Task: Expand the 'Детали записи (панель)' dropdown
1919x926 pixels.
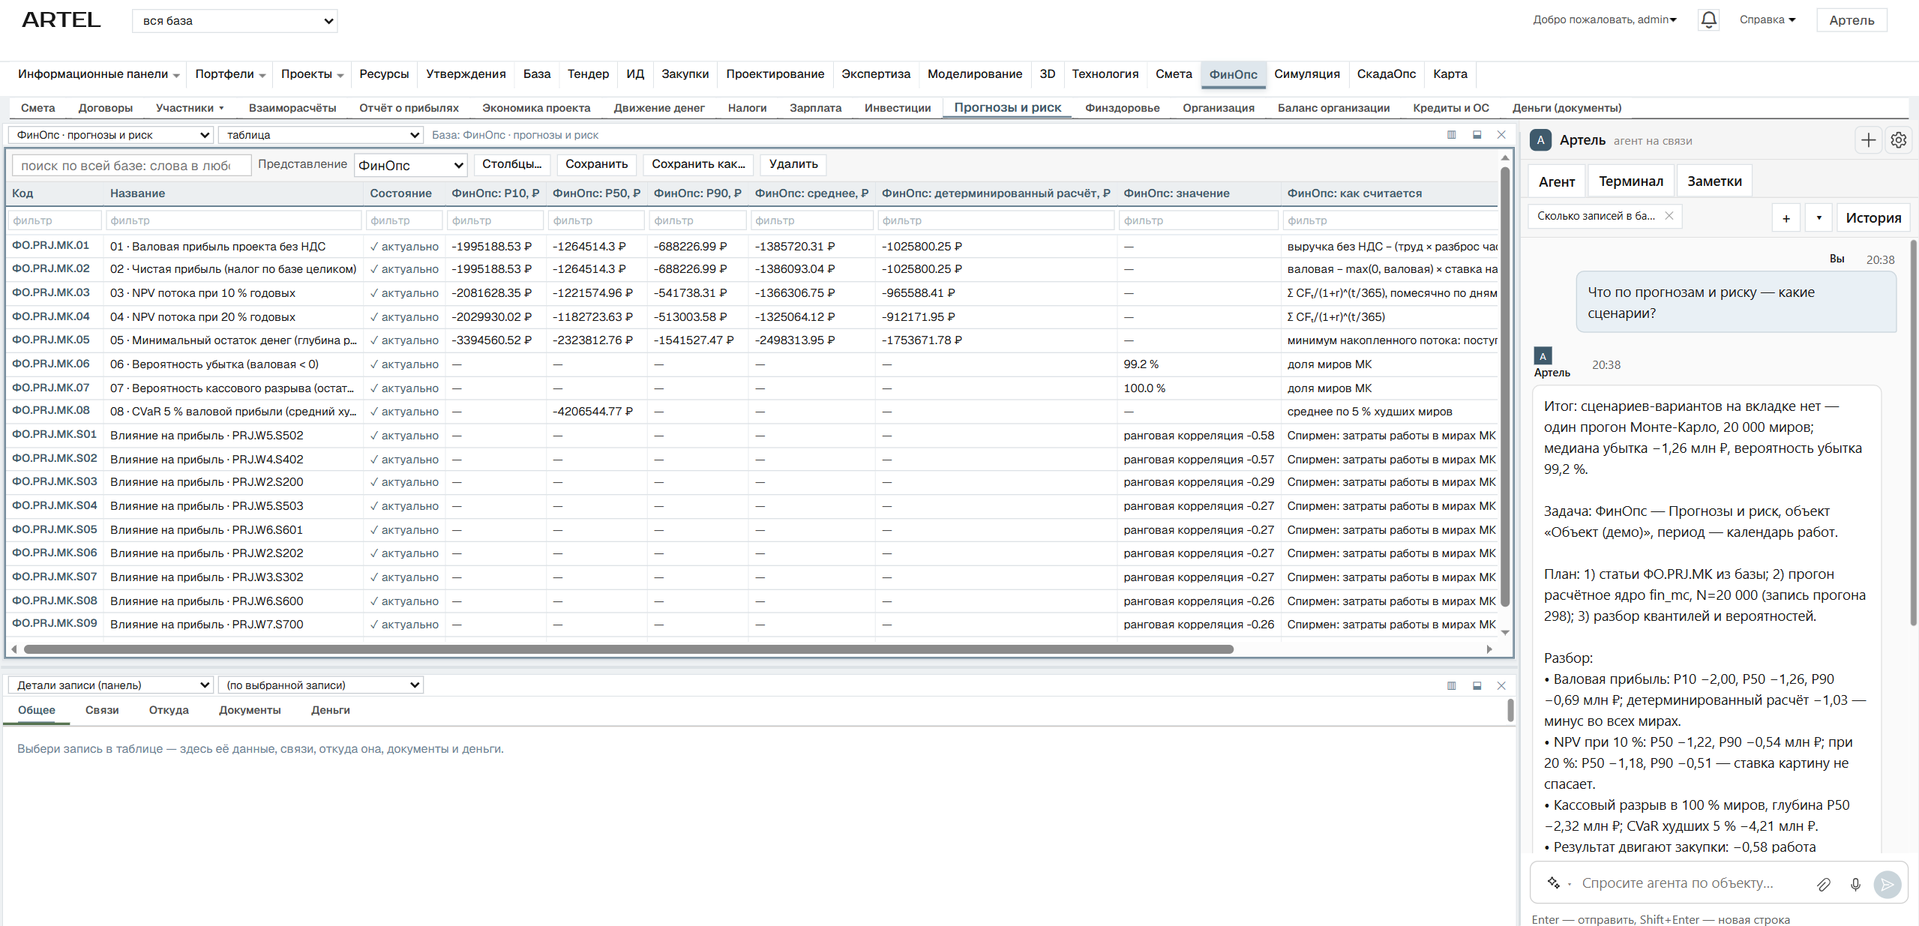Action: (x=111, y=685)
